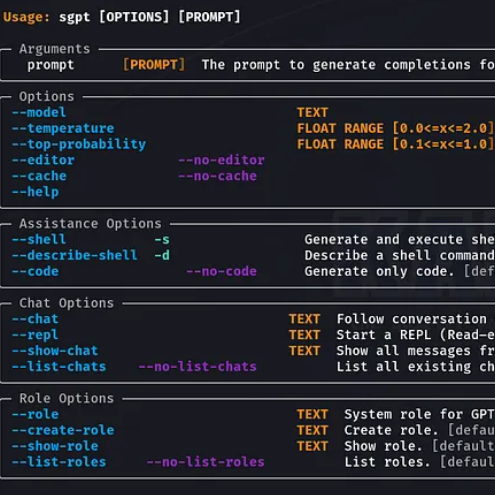Viewport: 495px width, 495px height.
Task: Click the '--describe-shell' option
Action: coord(75,256)
